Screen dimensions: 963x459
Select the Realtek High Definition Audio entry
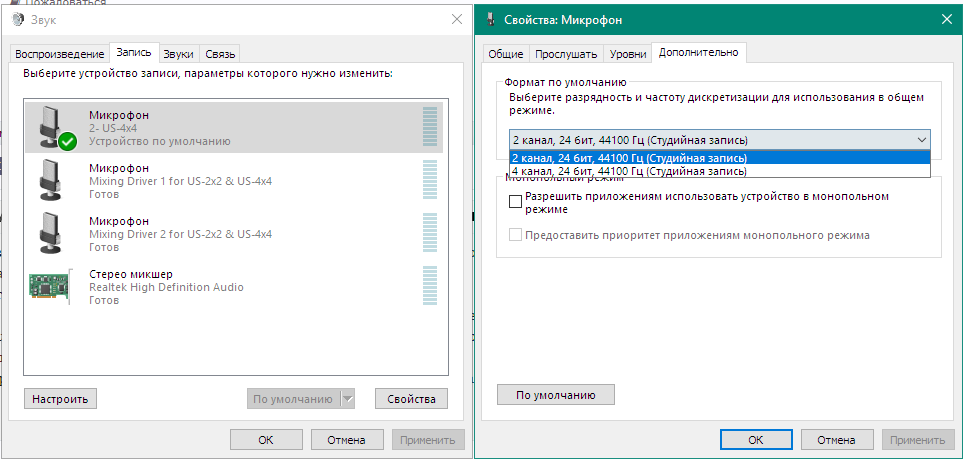[x=166, y=287]
